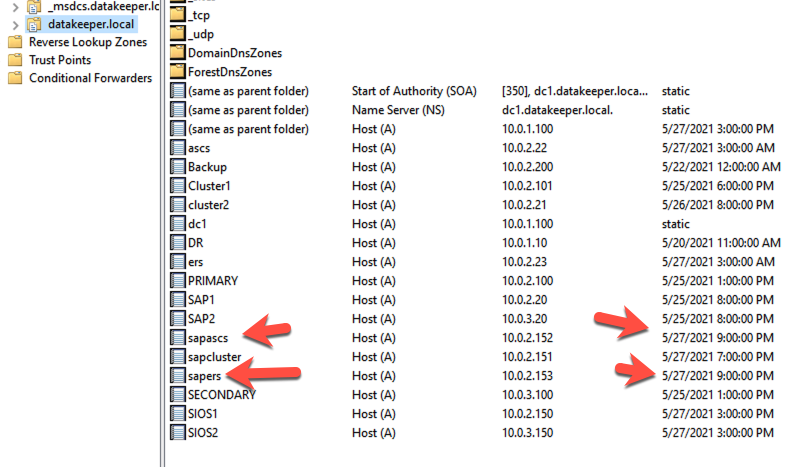Click the ers record icon
This screenshot has height=467, width=812.
point(178,261)
